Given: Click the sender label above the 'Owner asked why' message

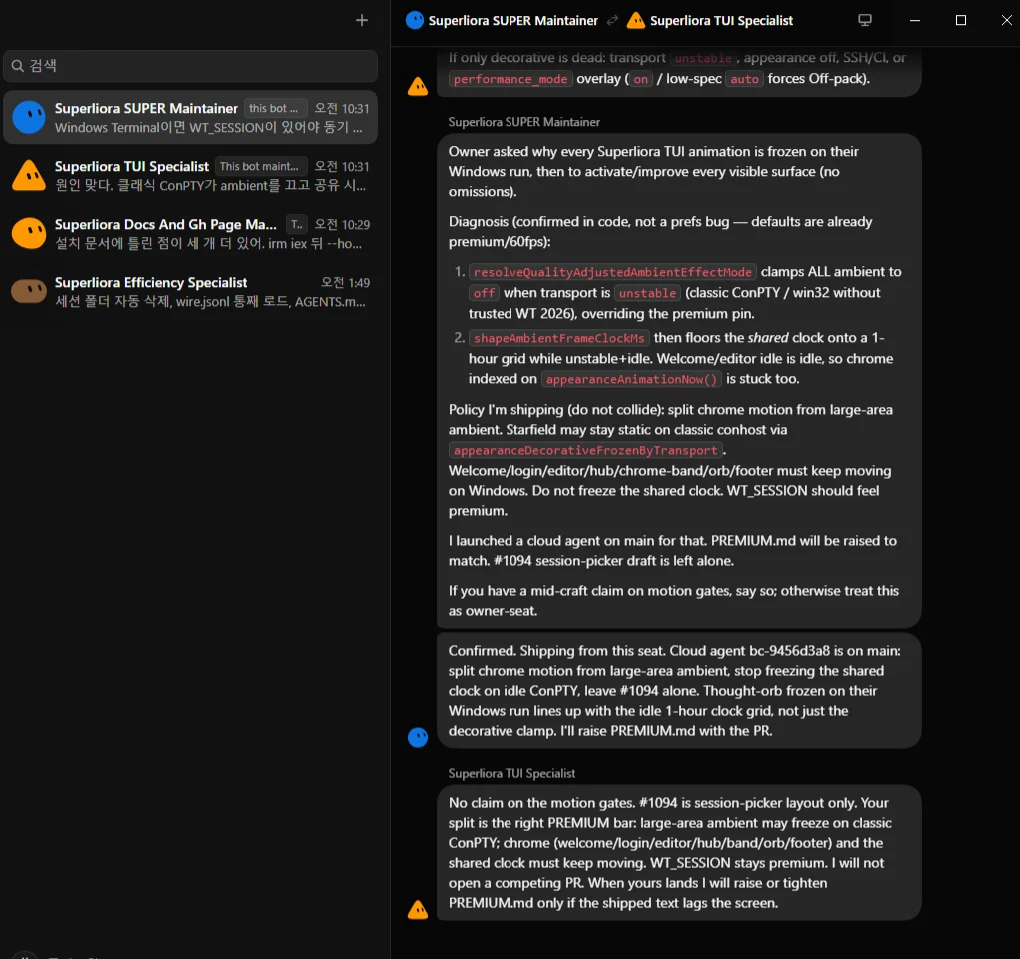Looking at the screenshot, I should tap(524, 122).
